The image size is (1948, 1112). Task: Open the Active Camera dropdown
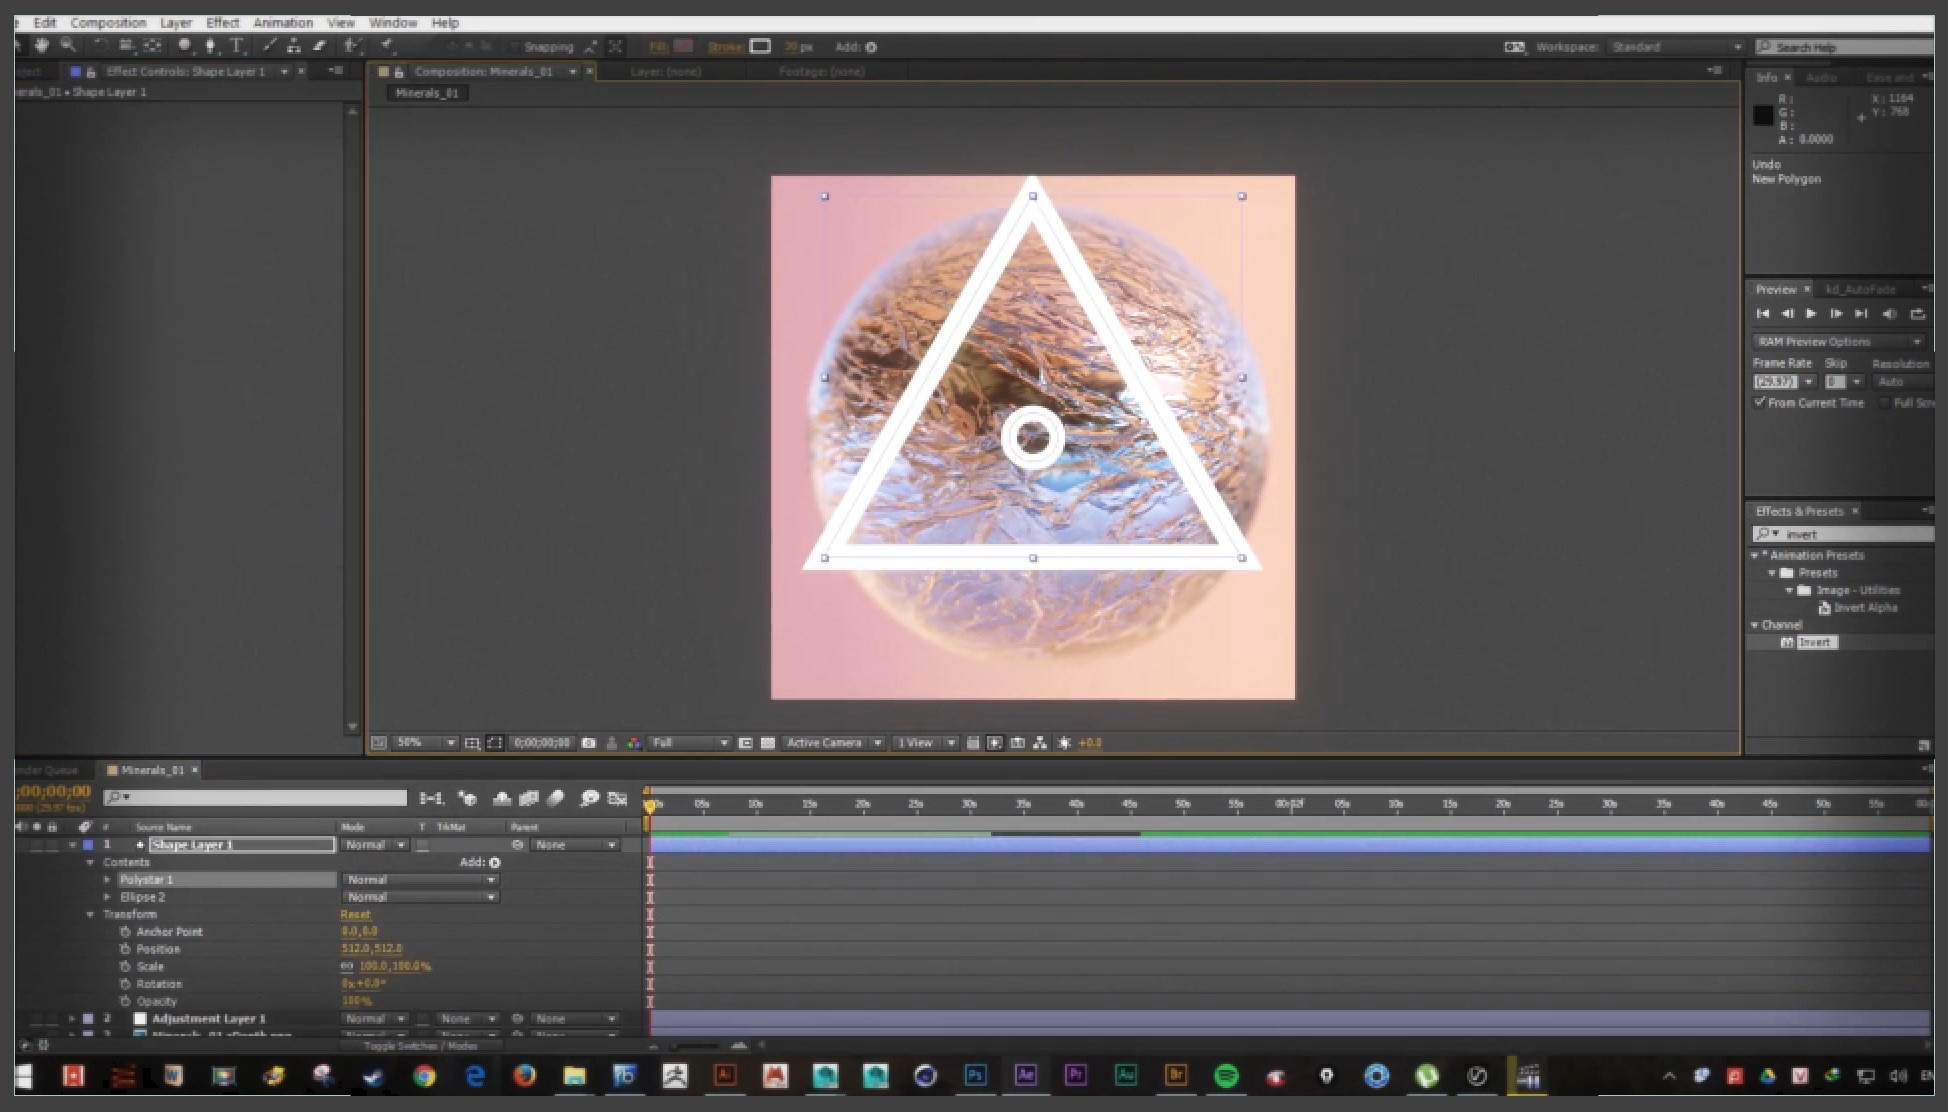point(832,743)
